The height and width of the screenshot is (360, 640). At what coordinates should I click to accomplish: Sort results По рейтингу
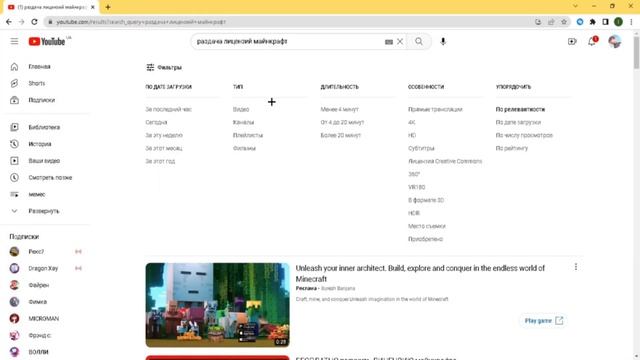(511, 148)
